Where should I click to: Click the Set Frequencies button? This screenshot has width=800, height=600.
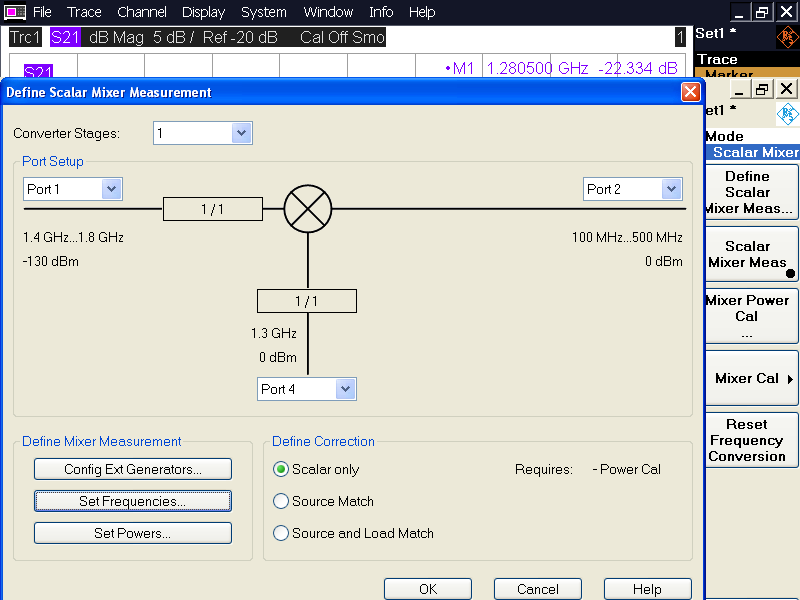tap(133, 501)
